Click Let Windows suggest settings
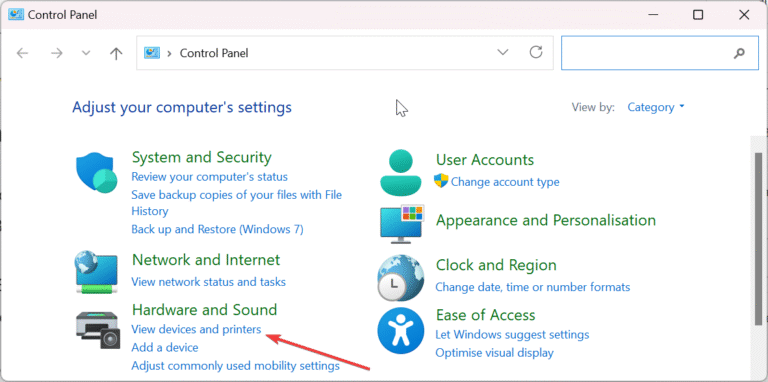 [x=512, y=335]
